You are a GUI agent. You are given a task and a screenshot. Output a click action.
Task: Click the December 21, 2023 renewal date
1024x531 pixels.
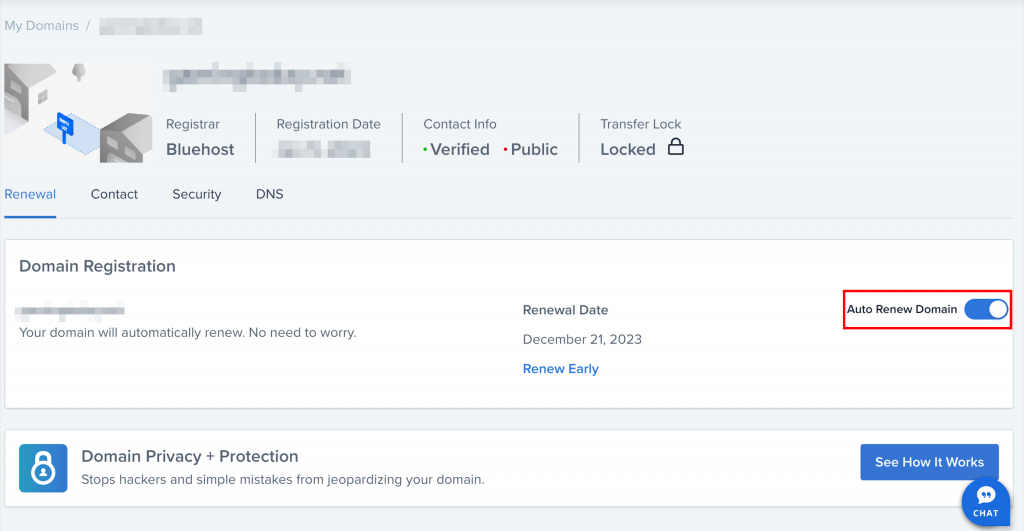click(582, 339)
